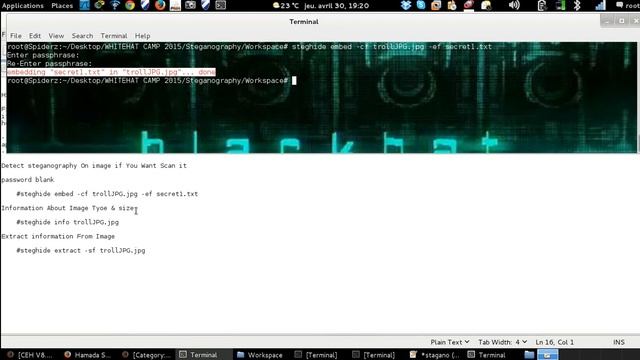Click the 'Detect steganography On image' line
The image size is (640, 360).
pos(94,166)
